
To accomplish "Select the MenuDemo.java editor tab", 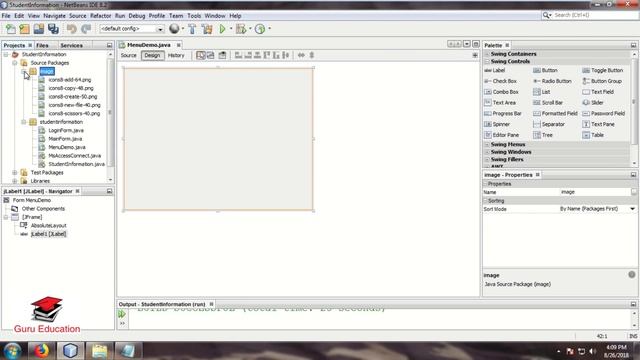I will [149, 45].
